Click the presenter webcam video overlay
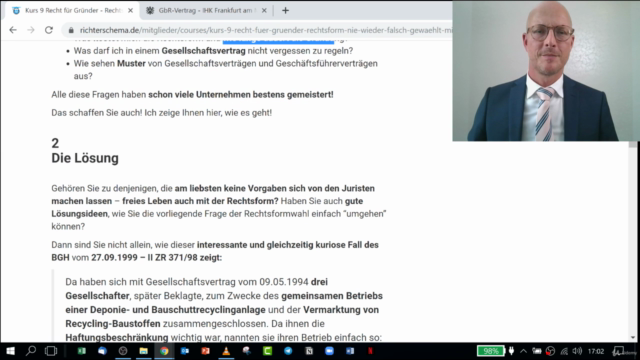The width and height of the screenshot is (640, 360). (546, 71)
